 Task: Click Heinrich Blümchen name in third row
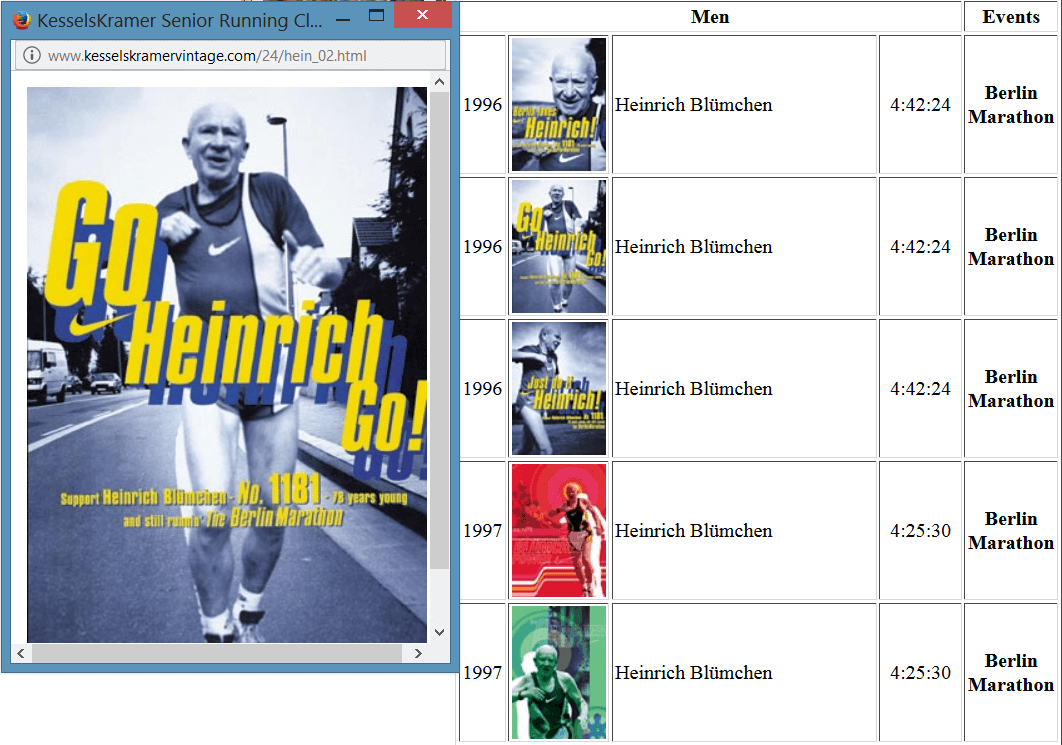[x=694, y=389]
